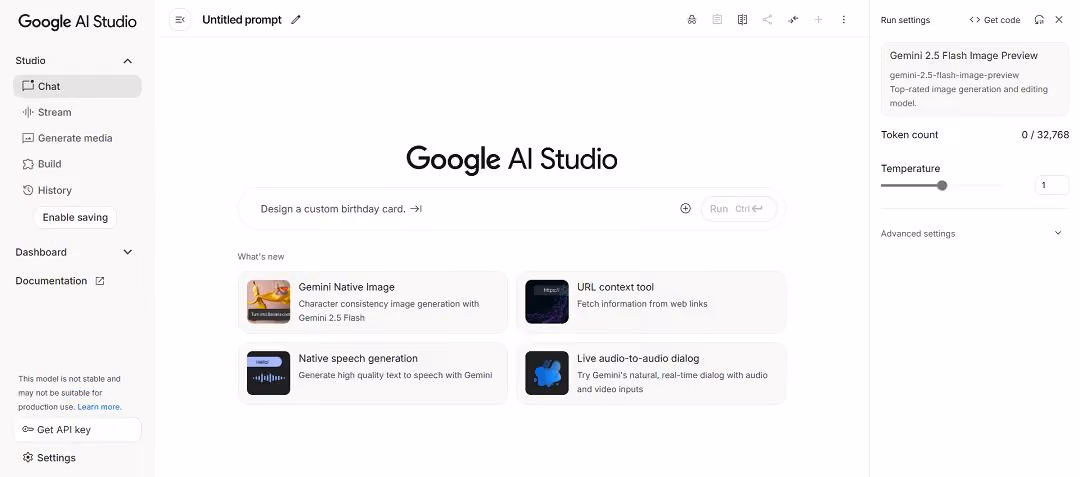The image size is (1080, 477).
Task: Adjust the Temperature slider handle
Action: 942,185
